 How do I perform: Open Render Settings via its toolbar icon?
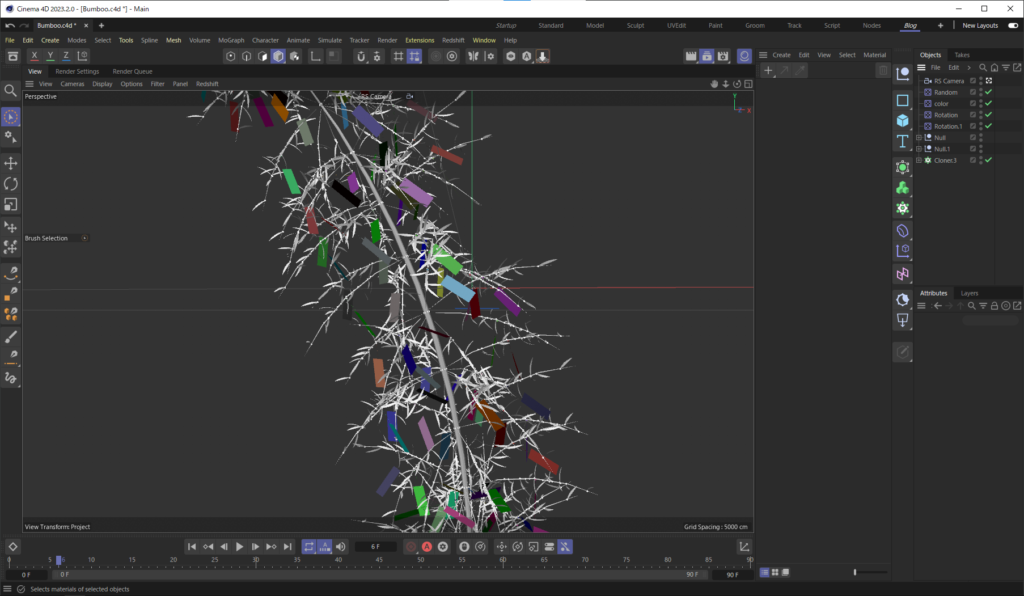click(723, 56)
